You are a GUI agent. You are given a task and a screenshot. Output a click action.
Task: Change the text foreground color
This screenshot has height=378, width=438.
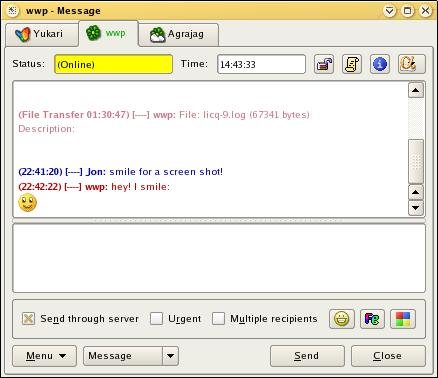372,319
